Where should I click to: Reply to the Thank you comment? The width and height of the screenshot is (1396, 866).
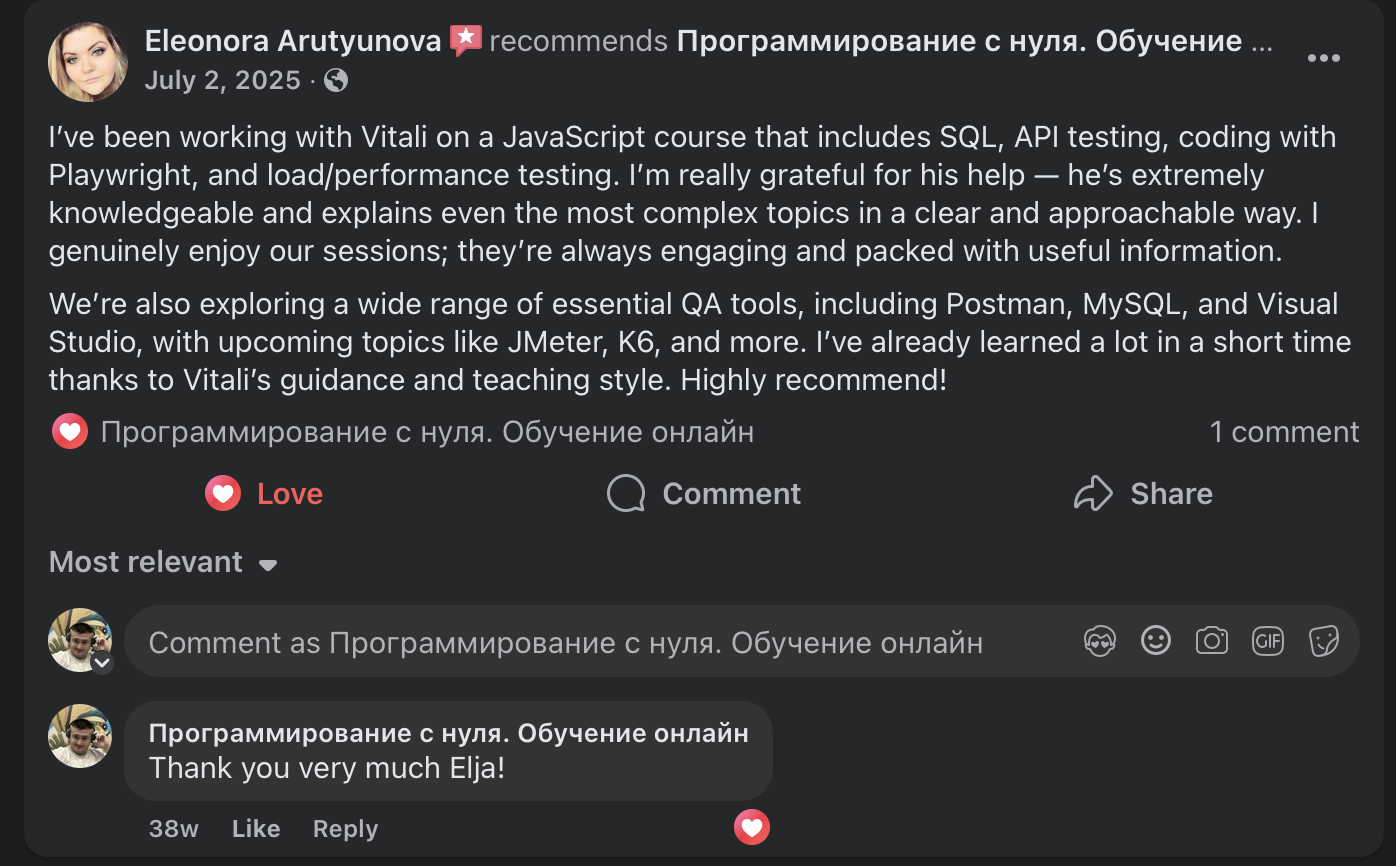[345, 829]
